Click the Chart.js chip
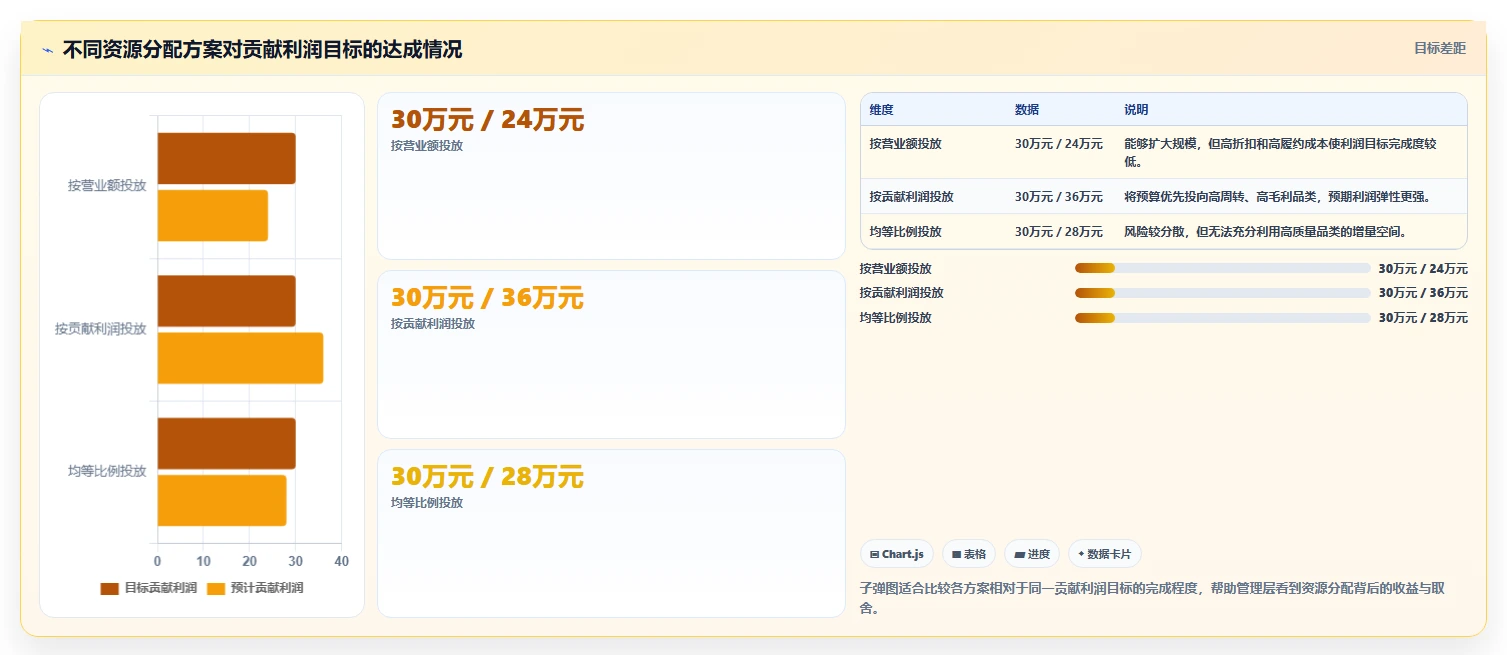The width and height of the screenshot is (1507, 655). pos(897,554)
